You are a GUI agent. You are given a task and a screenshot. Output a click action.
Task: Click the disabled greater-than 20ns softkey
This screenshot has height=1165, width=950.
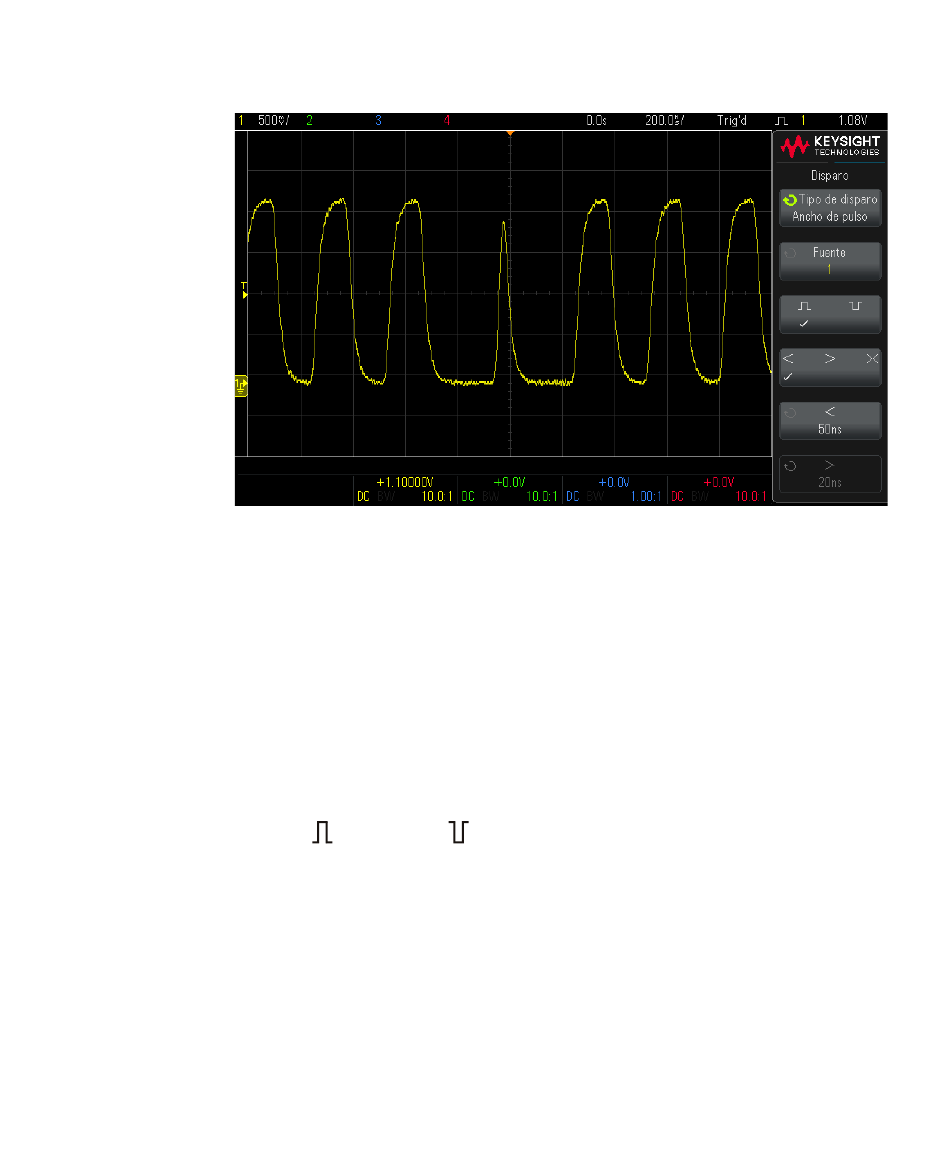tap(830, 474)
